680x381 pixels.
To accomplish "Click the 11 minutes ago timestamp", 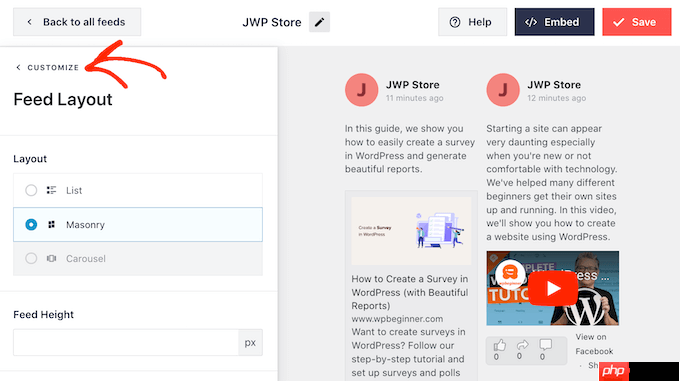I will coord(415,98).
